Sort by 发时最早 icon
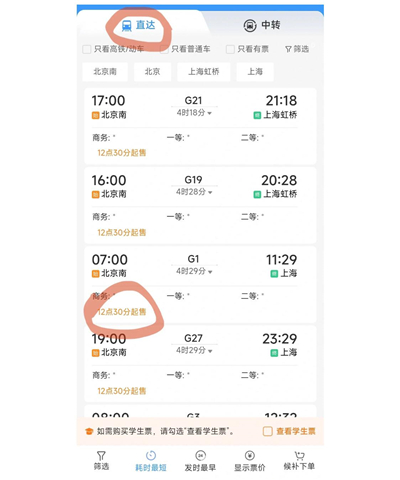 (x=200, y=455)
